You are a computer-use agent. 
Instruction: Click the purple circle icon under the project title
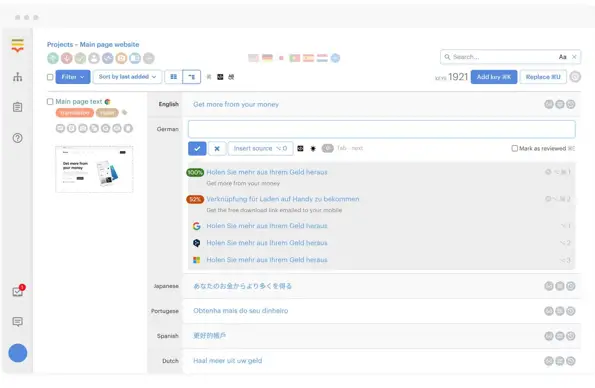coord(108,58)
